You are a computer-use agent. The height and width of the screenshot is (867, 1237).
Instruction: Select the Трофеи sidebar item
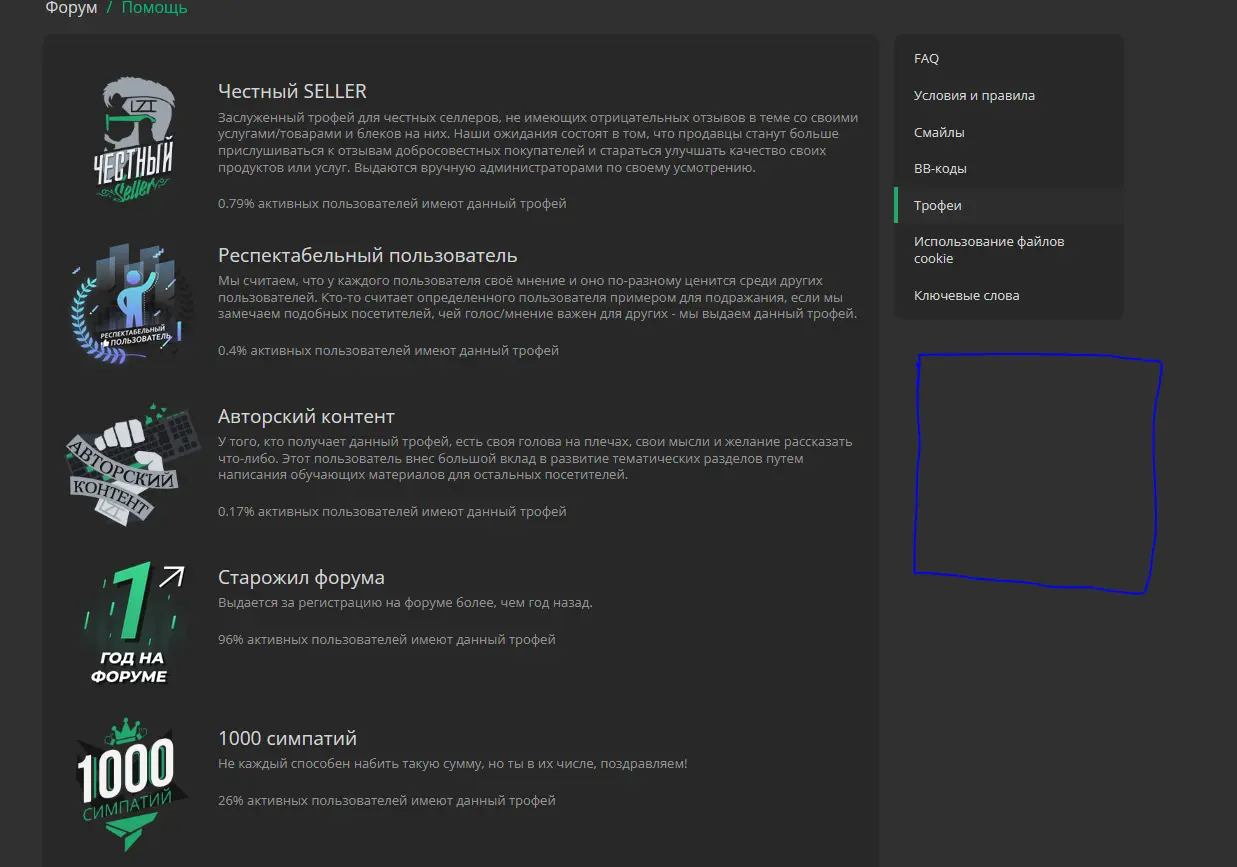[1008, 205]
